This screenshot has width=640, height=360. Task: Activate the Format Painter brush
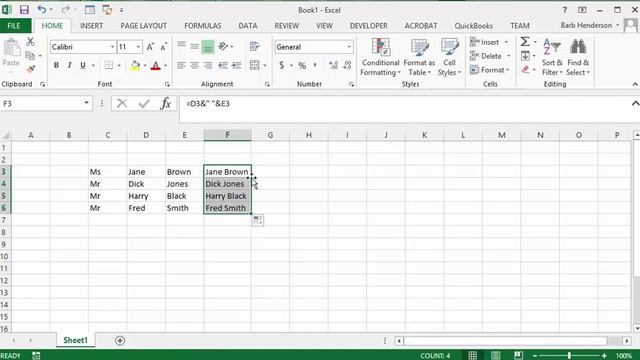click(x=30, y=69)
